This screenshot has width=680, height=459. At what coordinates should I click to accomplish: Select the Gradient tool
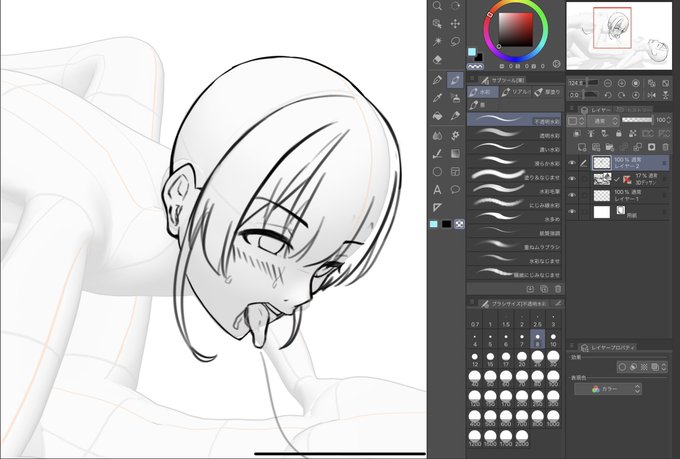click(455, 154)
